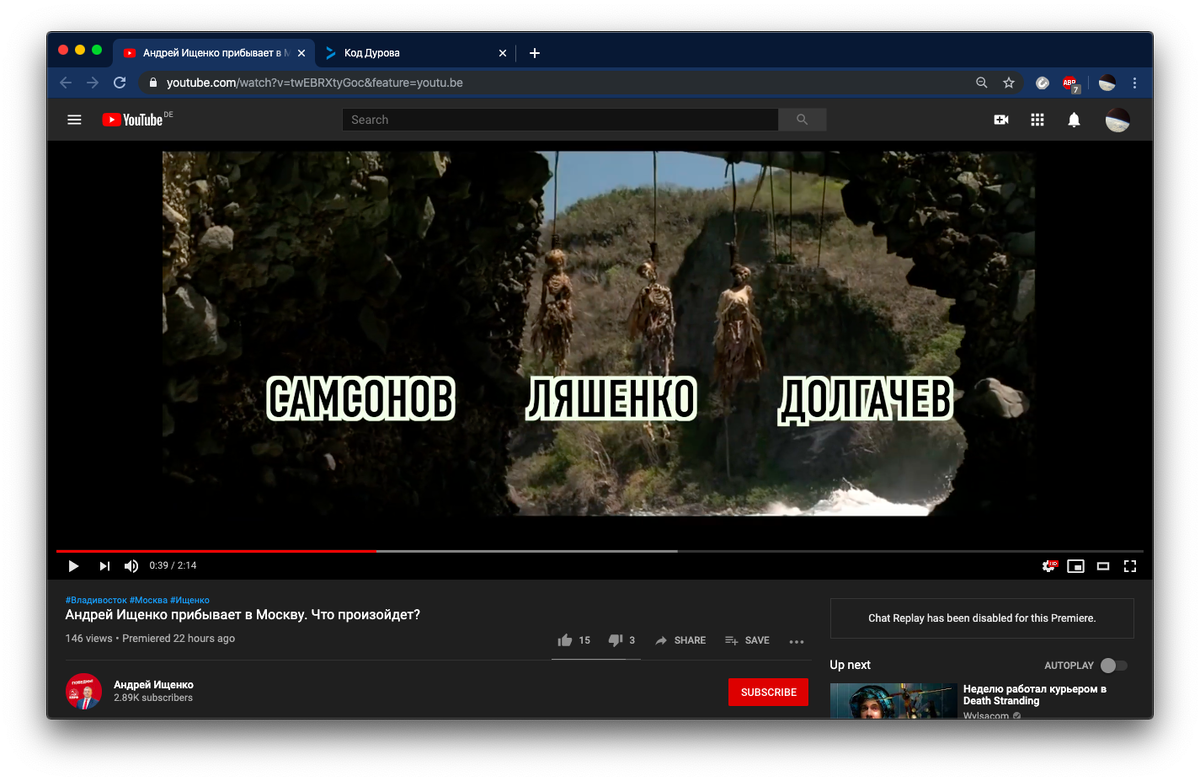Enter full screen mode
Screen dimensions: 1200x781
coord(1130,566)
